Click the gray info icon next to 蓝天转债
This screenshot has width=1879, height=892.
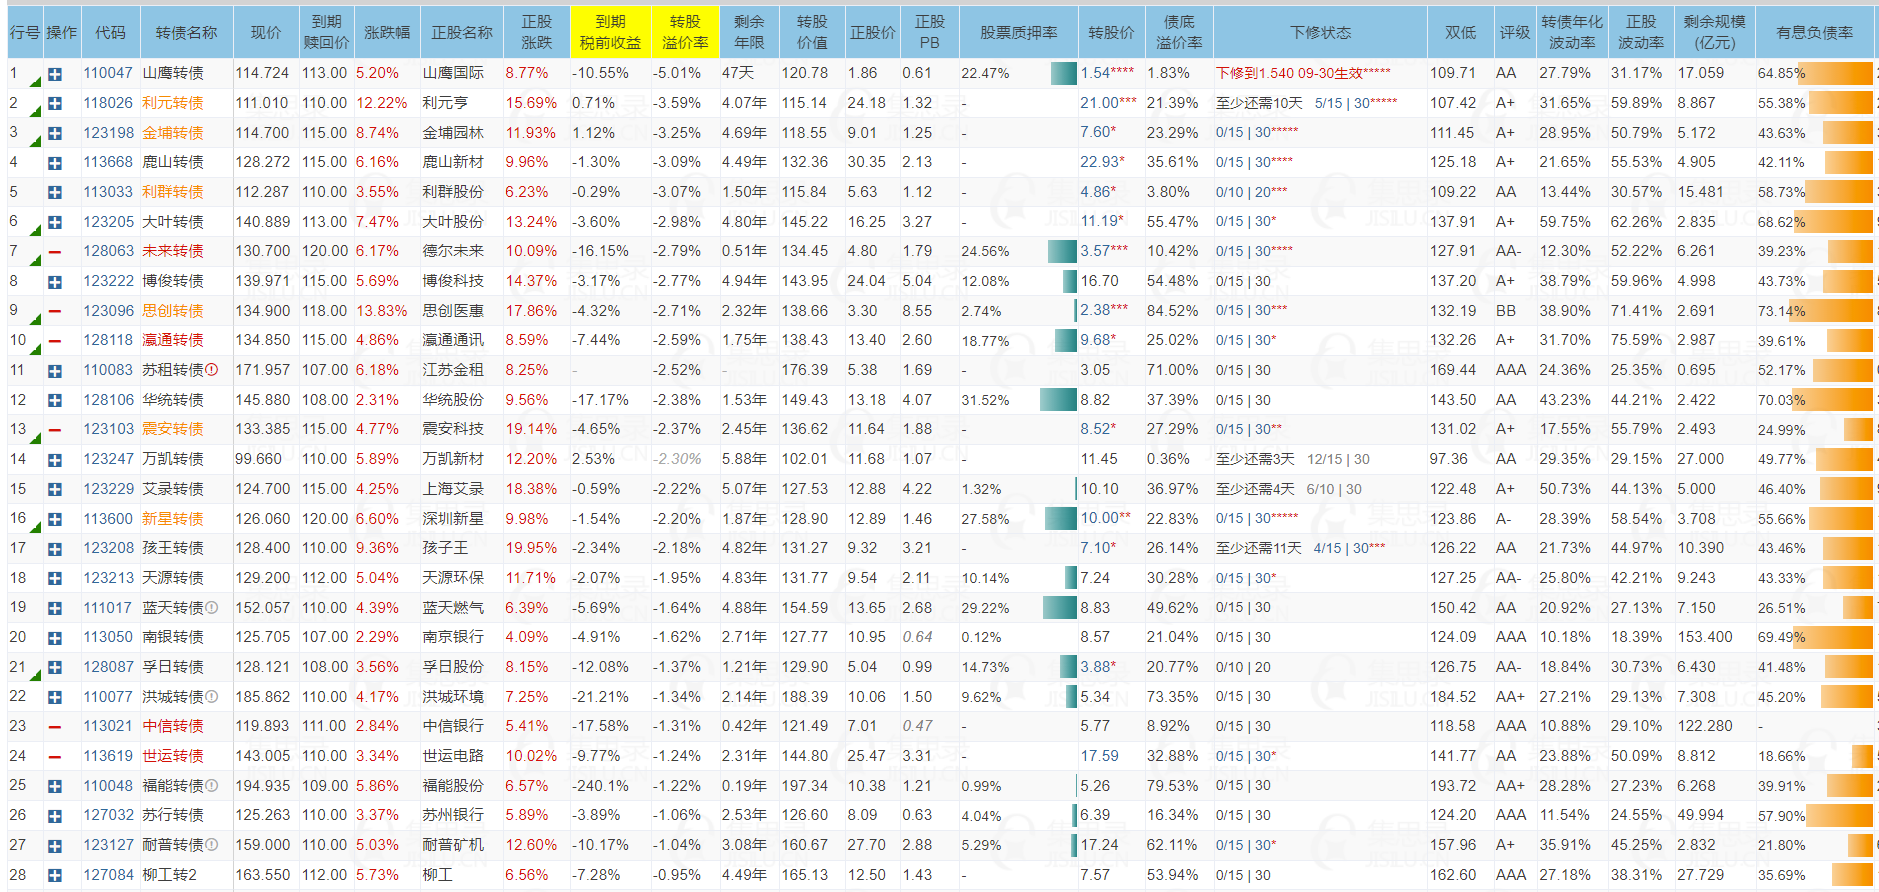(212, 608)
